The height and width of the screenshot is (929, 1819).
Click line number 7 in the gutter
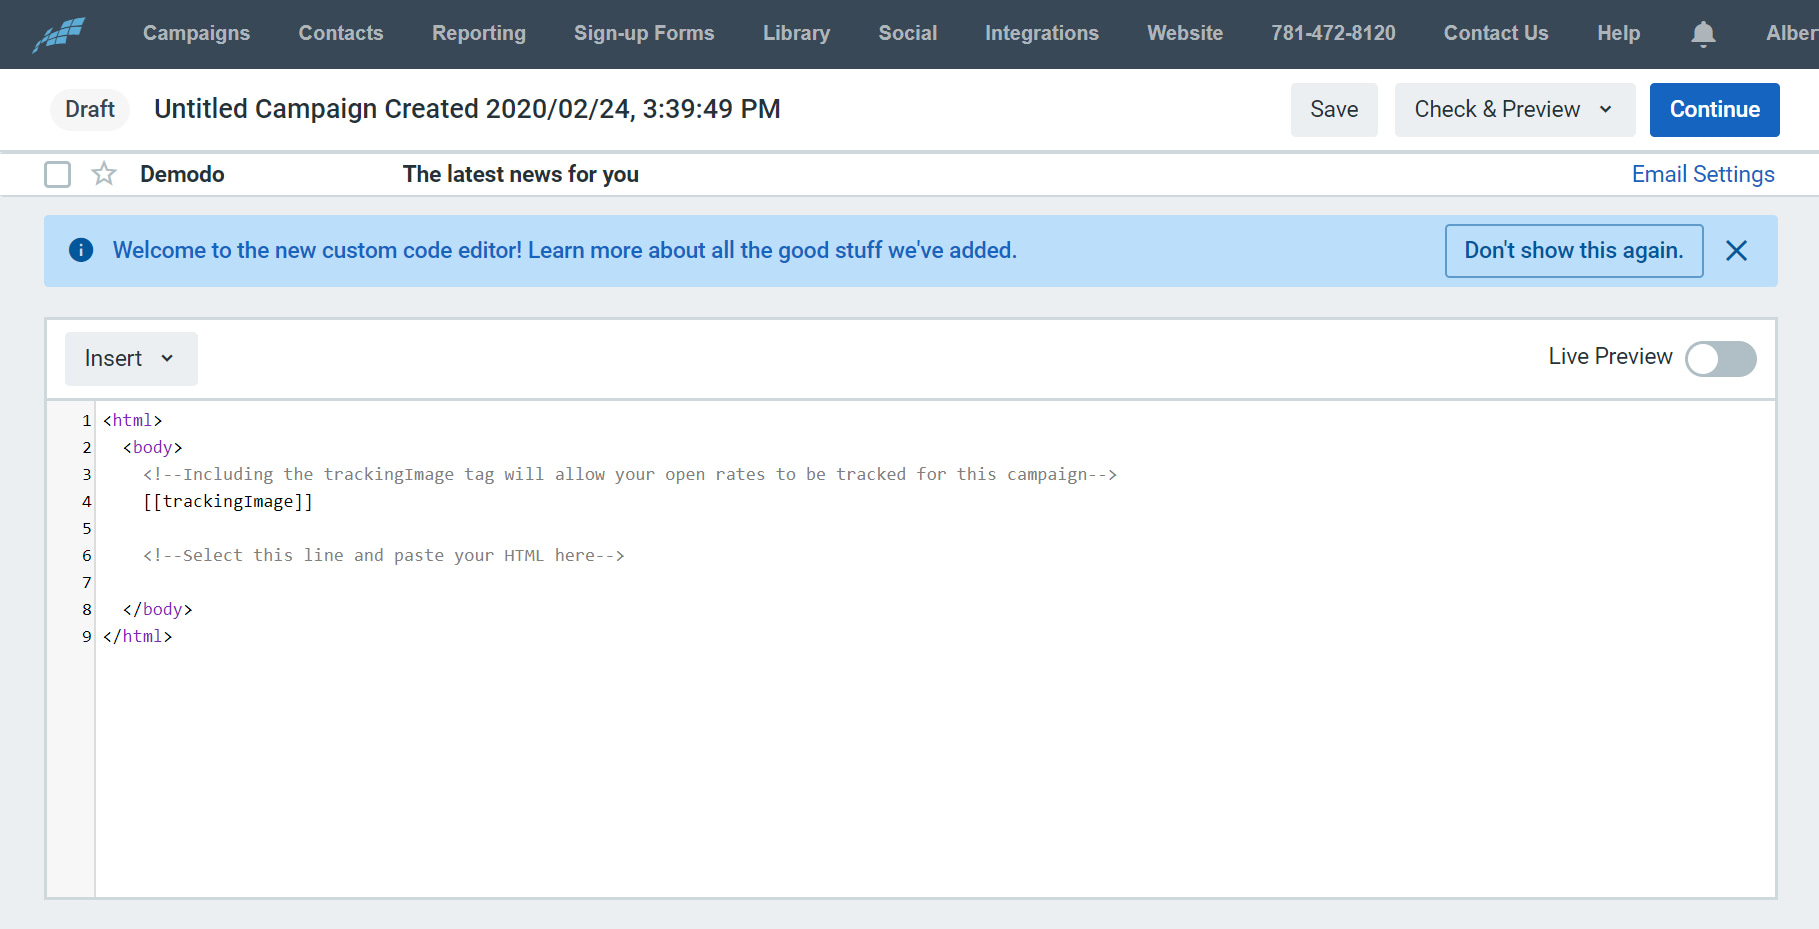point(87,582)
